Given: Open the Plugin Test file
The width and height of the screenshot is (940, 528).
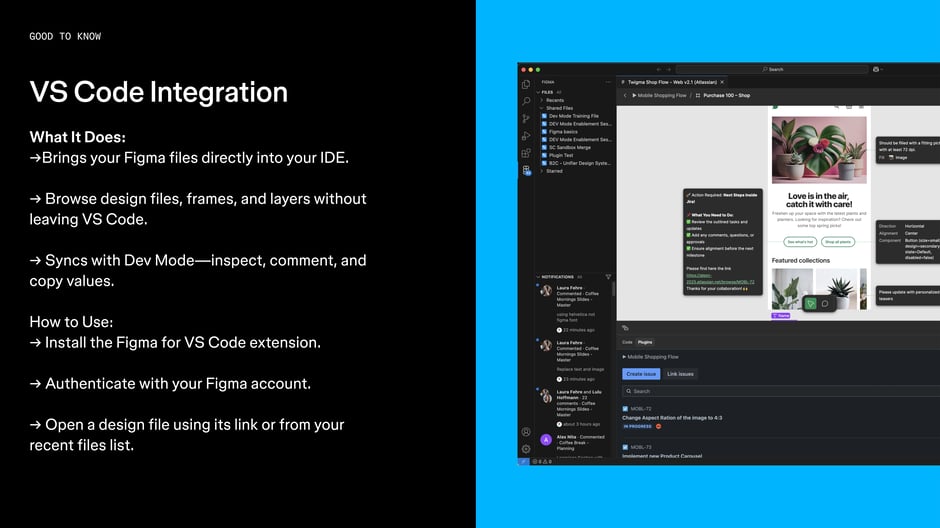Looking at the screenshot, I should click(561, 155).
